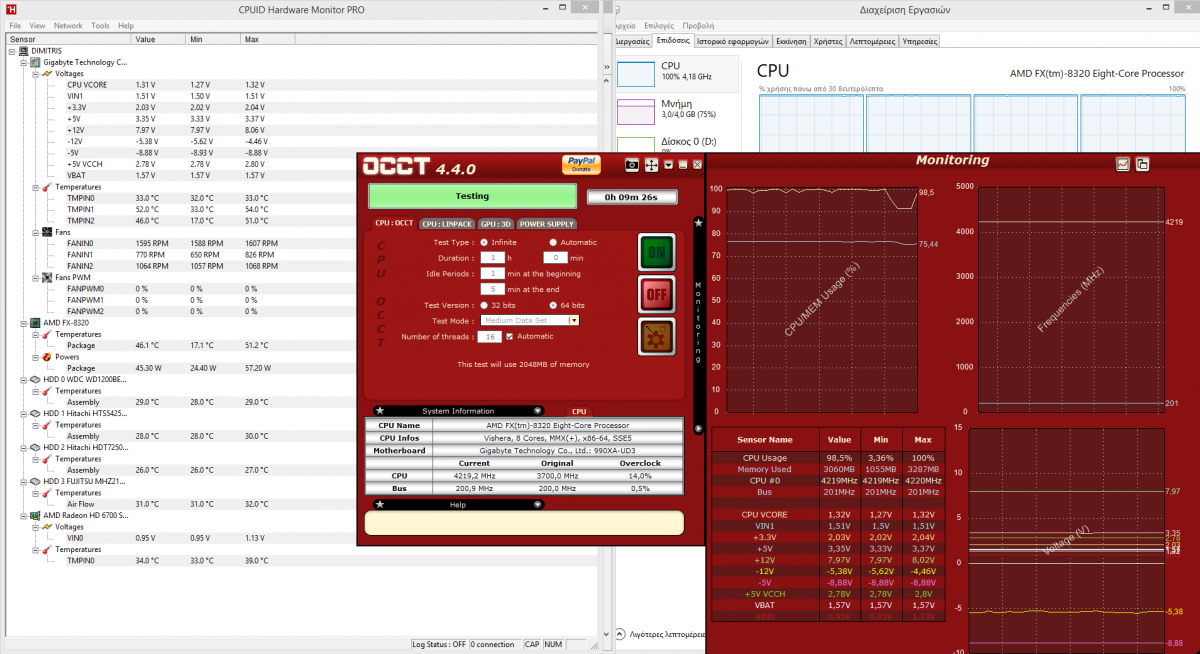Click the DIMITRIS computer icon in the sensor tree
This screenshot has width=1200, height=654.
tap(23, 51)
